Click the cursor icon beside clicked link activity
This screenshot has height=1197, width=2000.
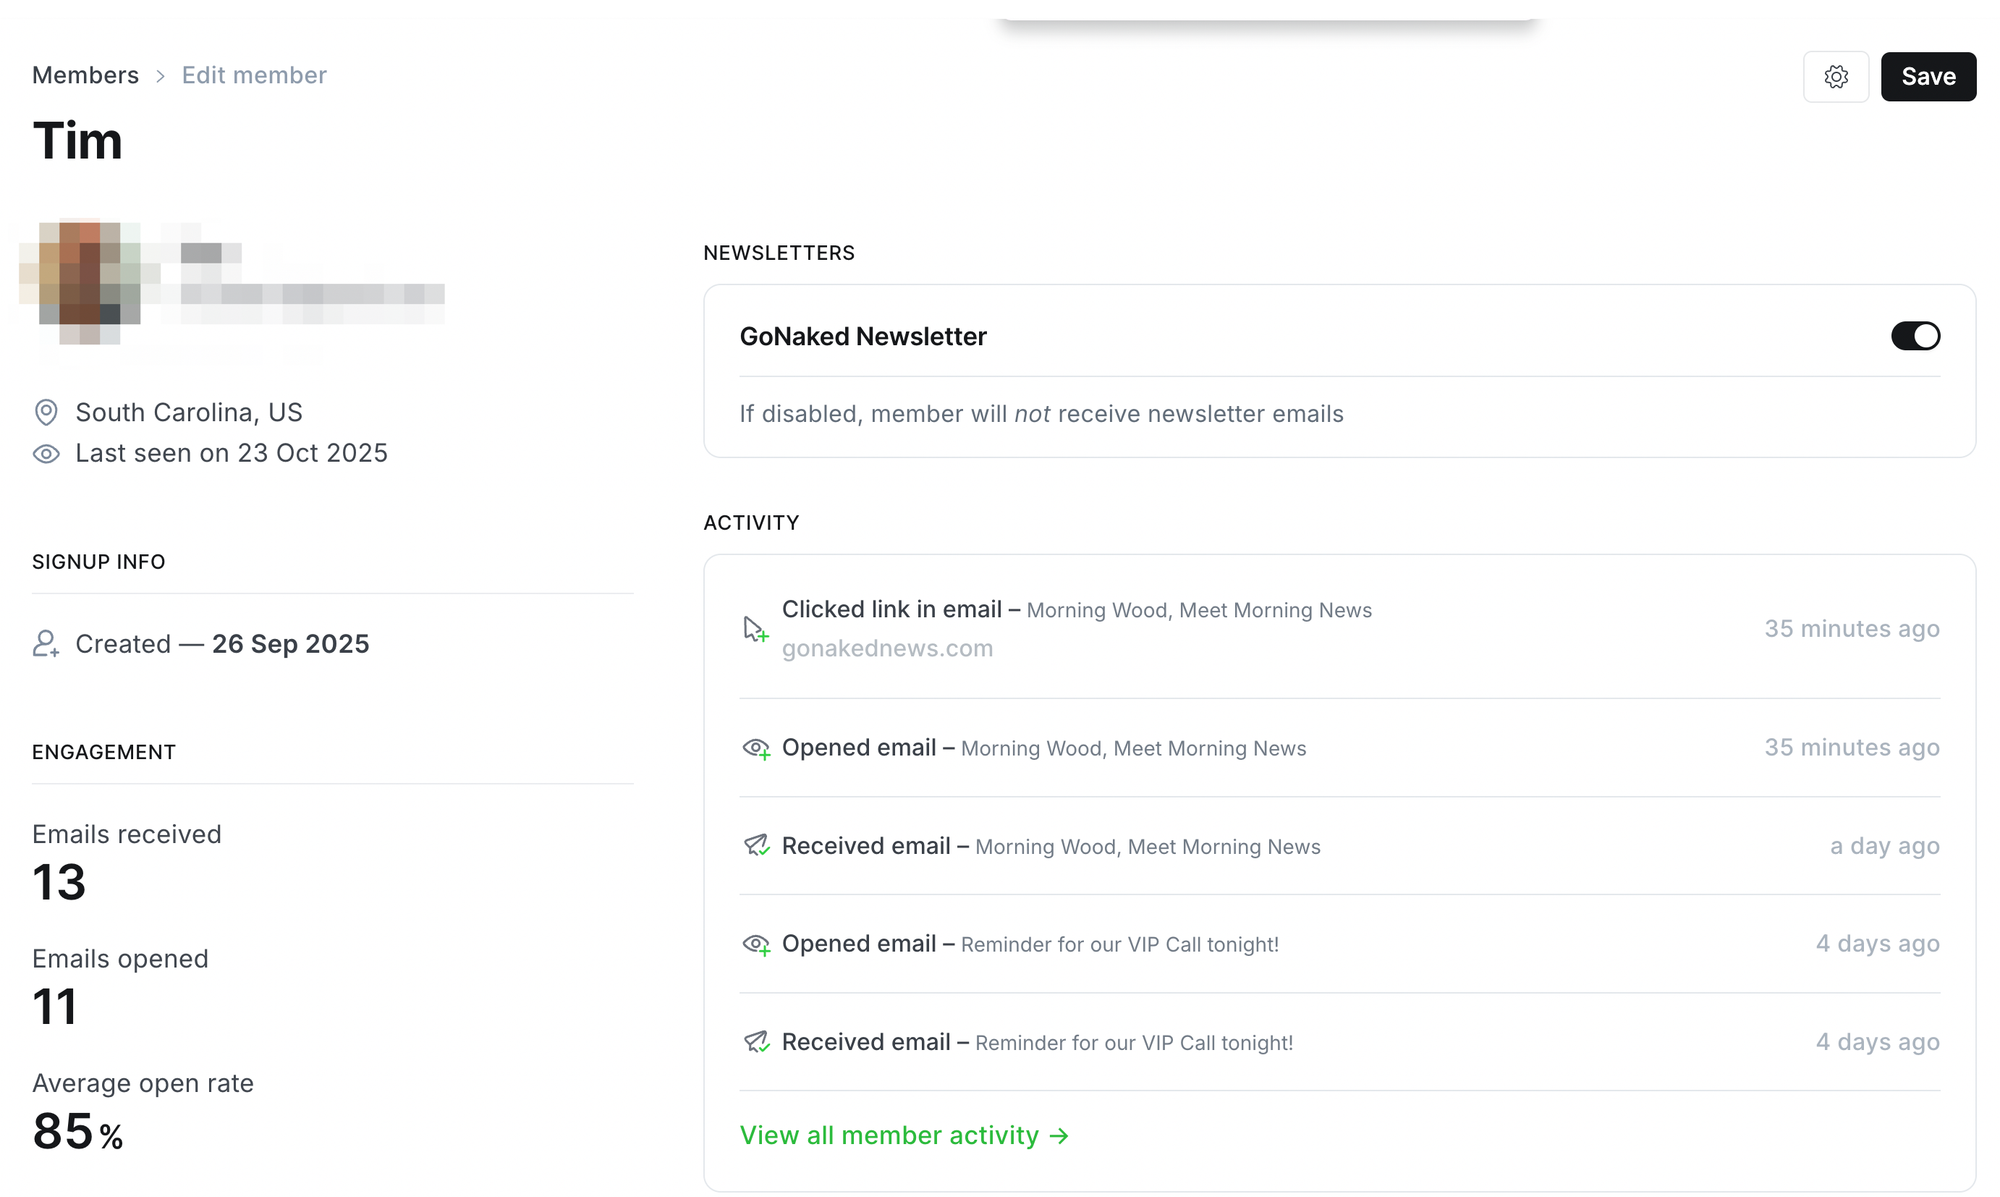pos(755,629)
